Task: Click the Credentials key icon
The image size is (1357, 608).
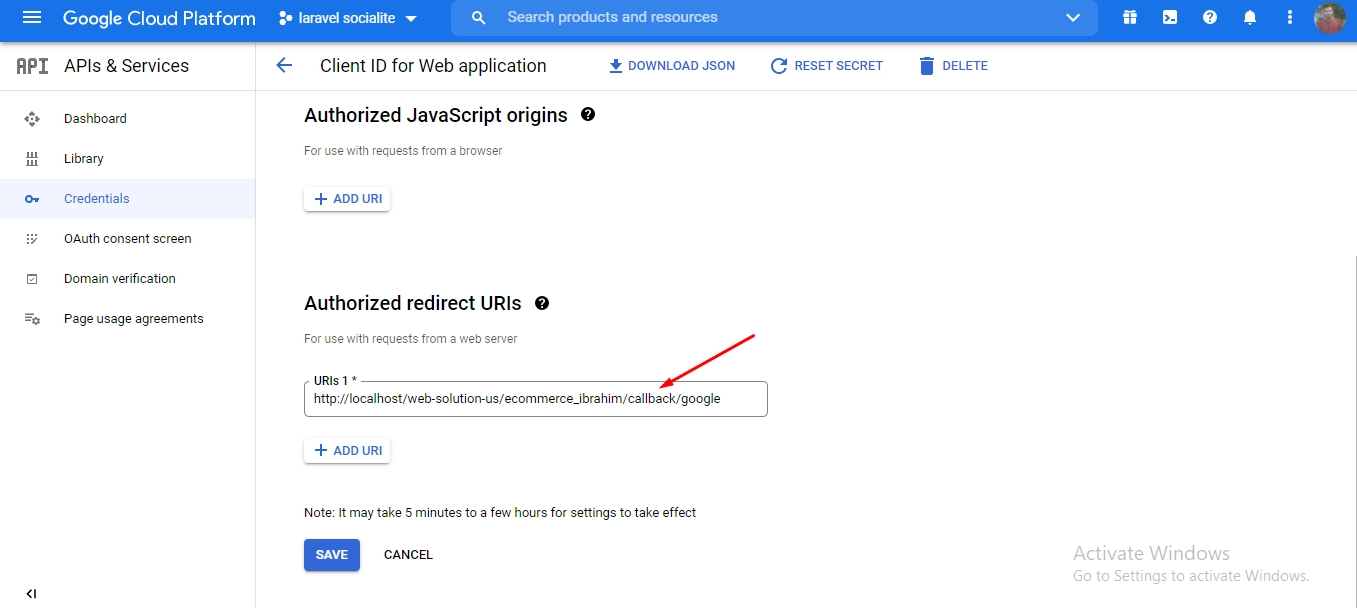Action: pos(32,199)
